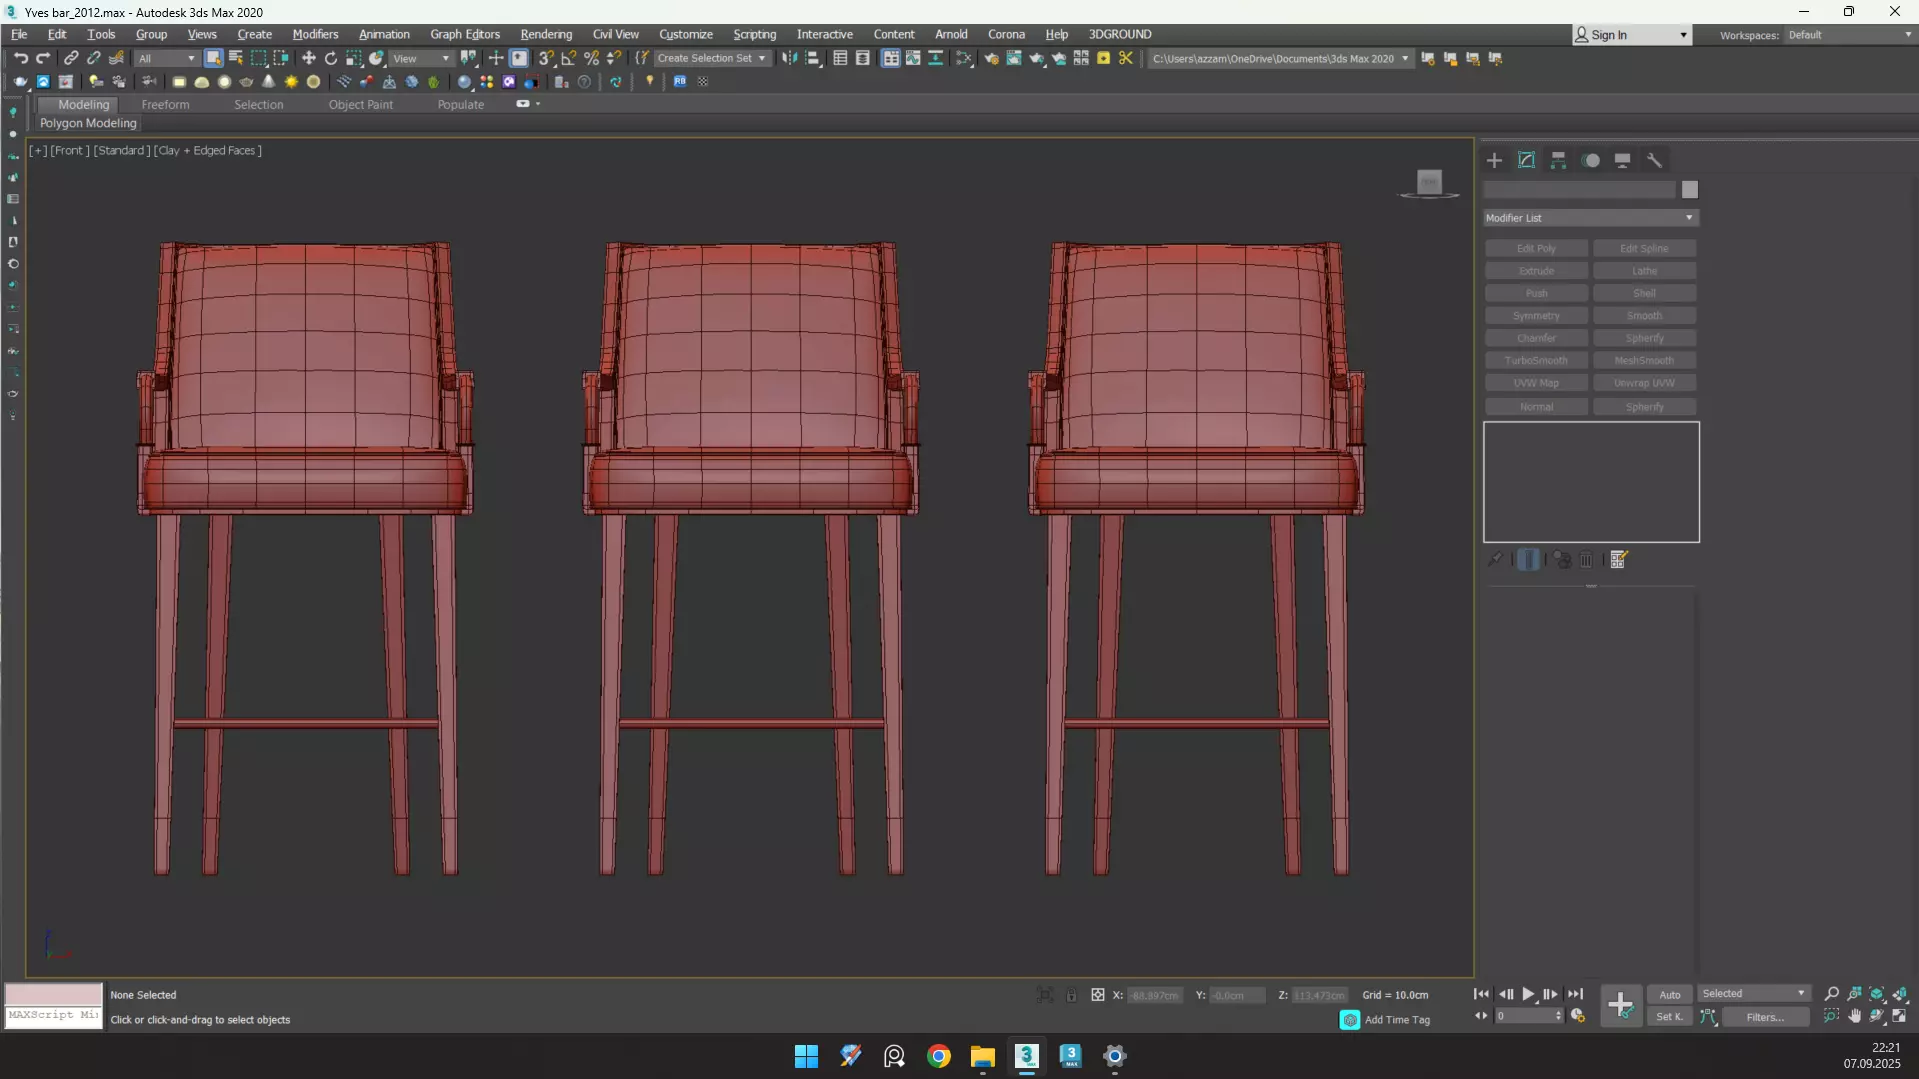This screenshot has width=1919, height=1079.
Task: Expand the ribbon minimize options arrow
Action: (x=538, y=104)
